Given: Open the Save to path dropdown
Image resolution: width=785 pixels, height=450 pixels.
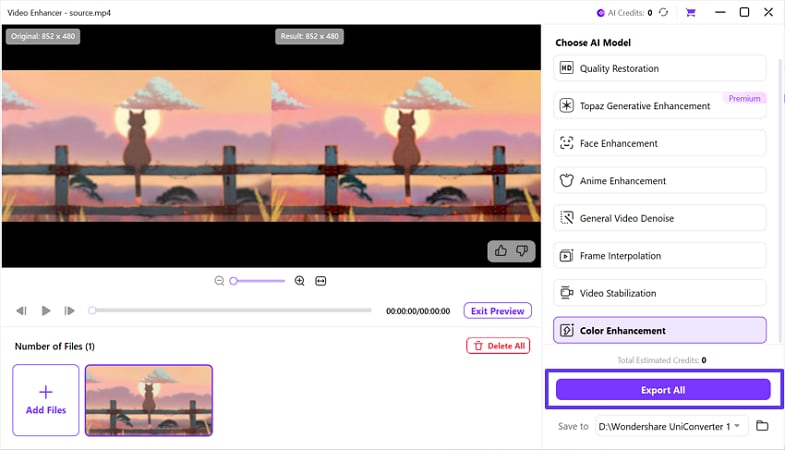Looking at the screenshot, I should tap(671, 426).
